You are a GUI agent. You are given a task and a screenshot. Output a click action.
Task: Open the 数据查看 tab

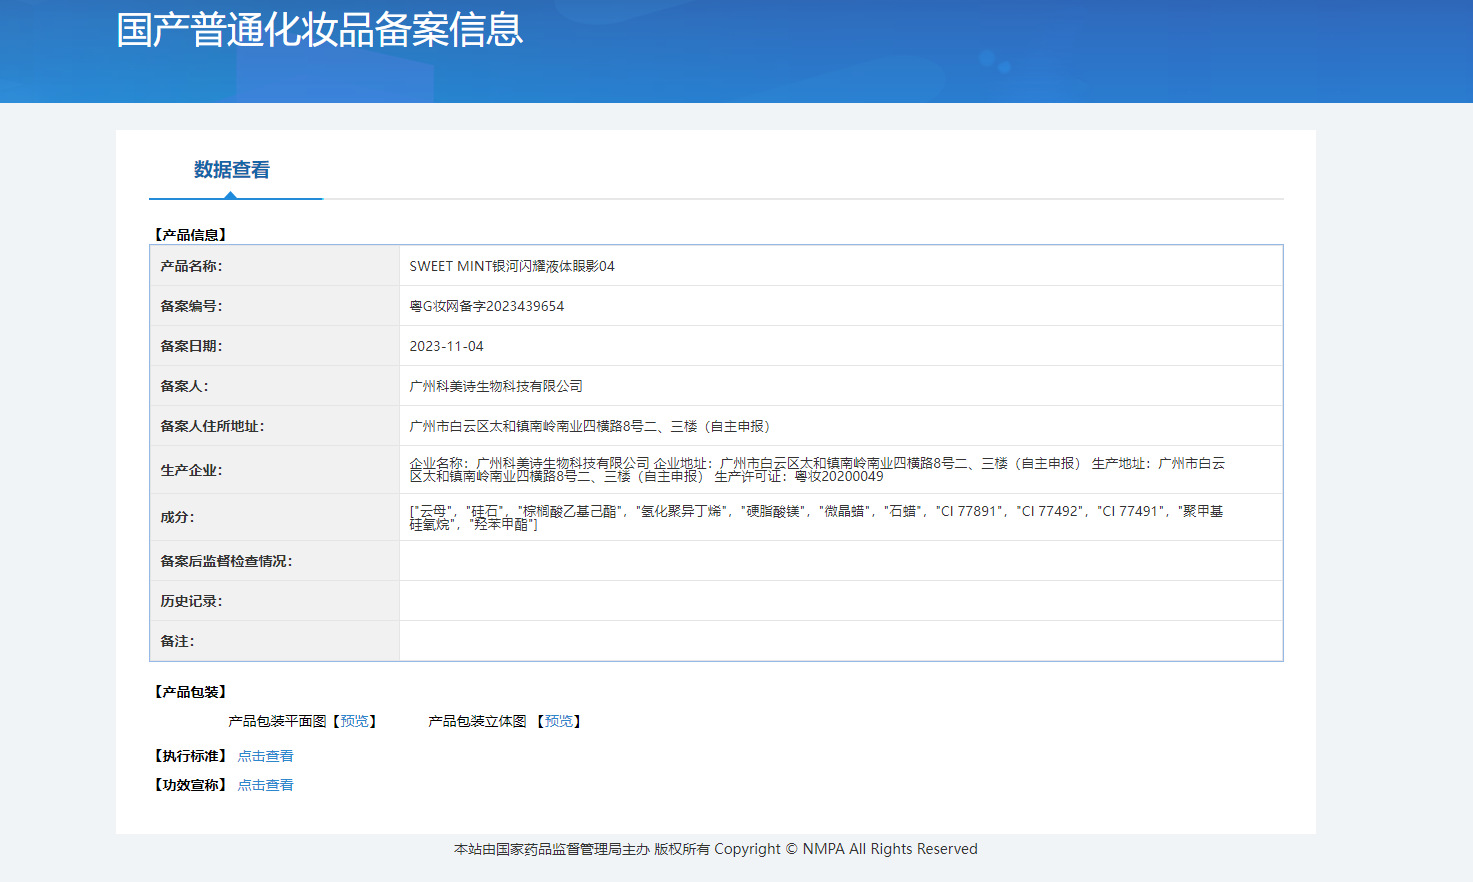click(x=232, y=170)
